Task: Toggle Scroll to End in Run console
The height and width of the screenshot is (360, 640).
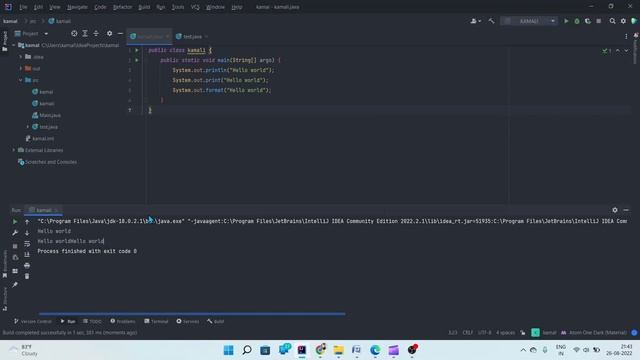Action: [27, 254]
